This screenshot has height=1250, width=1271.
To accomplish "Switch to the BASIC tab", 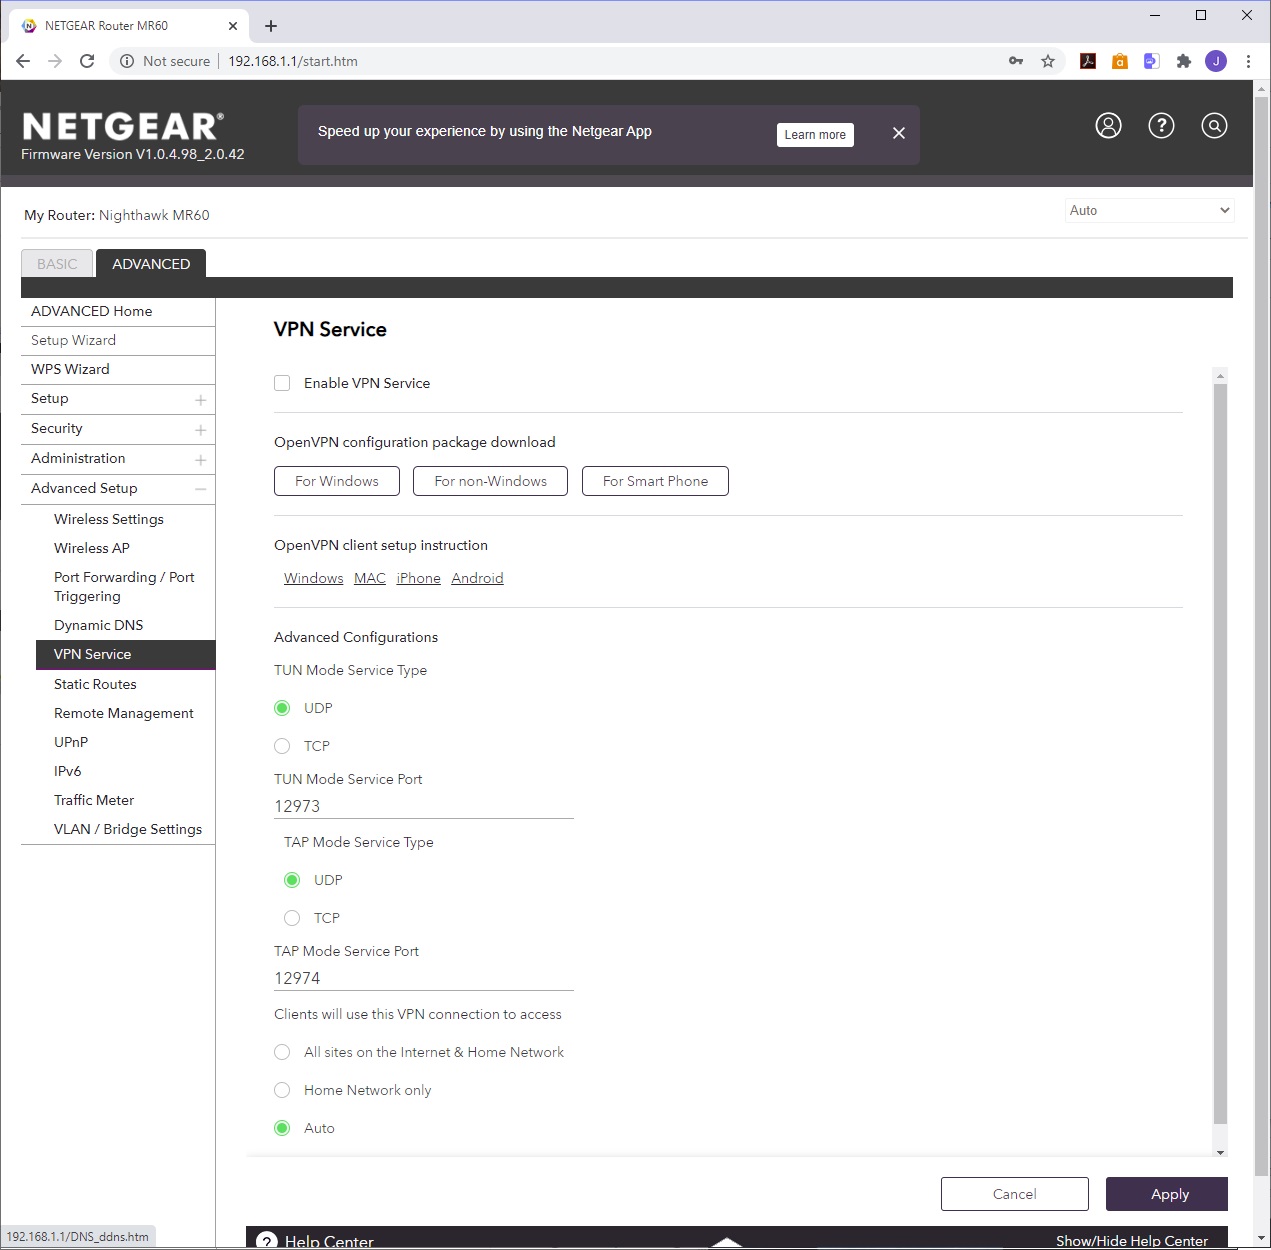I will (x=57, y=264).
